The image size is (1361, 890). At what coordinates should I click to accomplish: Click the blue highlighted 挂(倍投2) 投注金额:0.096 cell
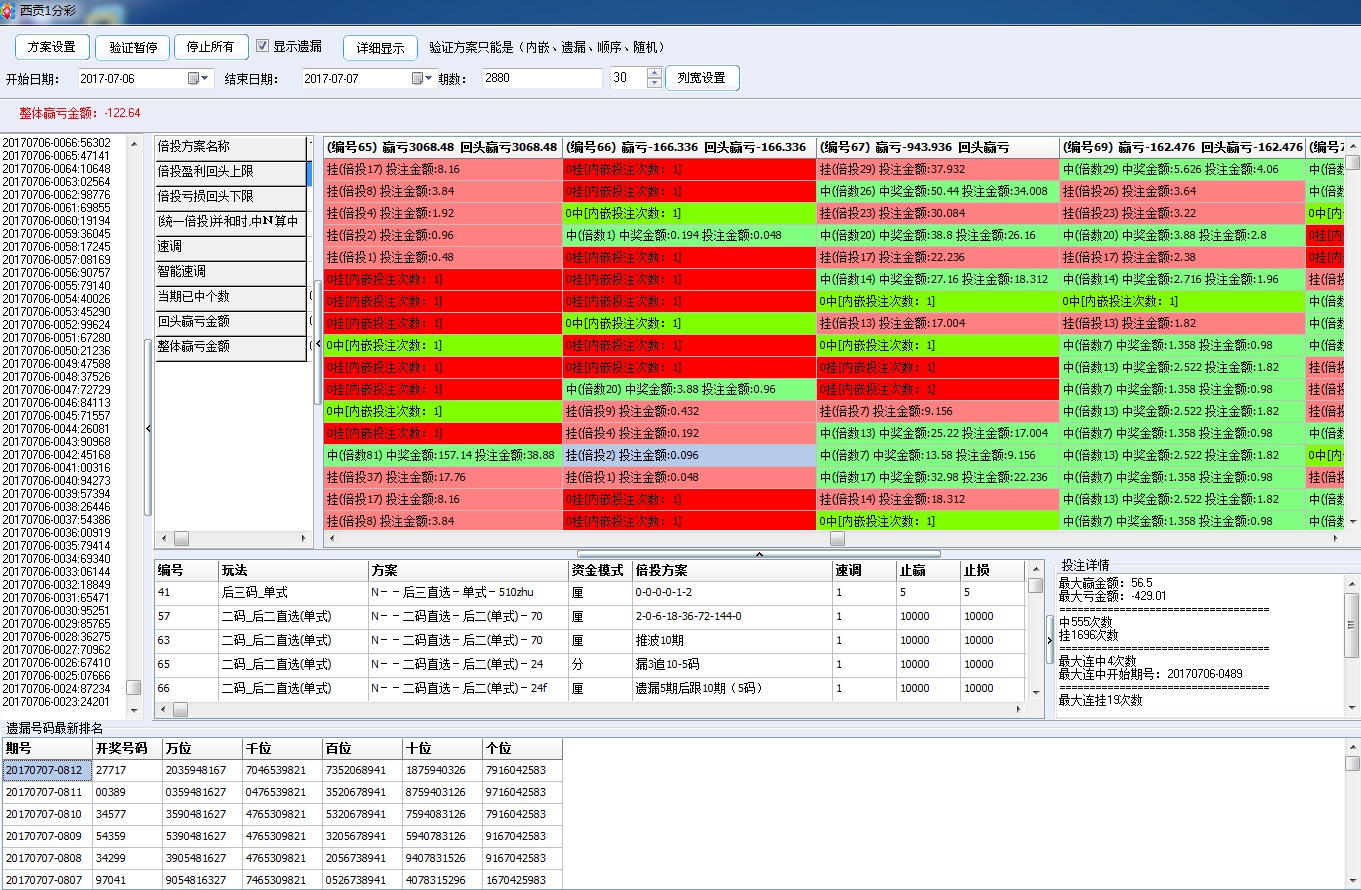tap(689, 455)
